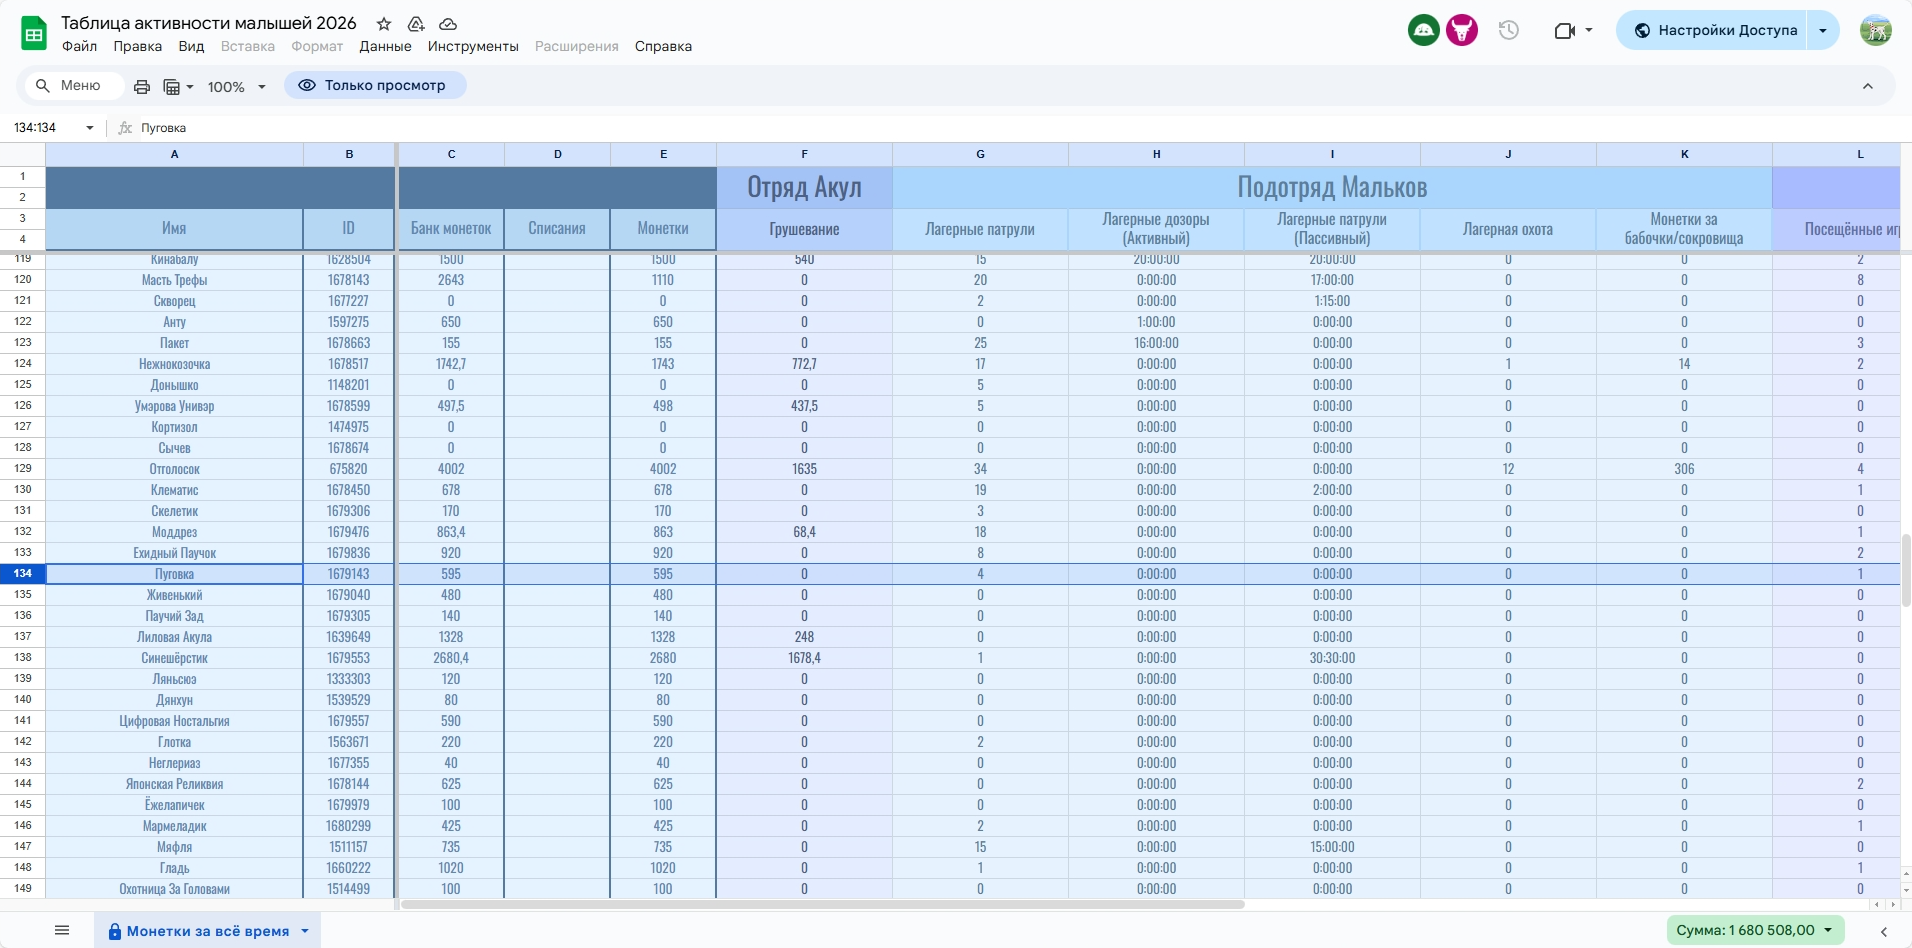
Task: Star the spreadsheet with the star icon
Action: [x=384, y=24]
